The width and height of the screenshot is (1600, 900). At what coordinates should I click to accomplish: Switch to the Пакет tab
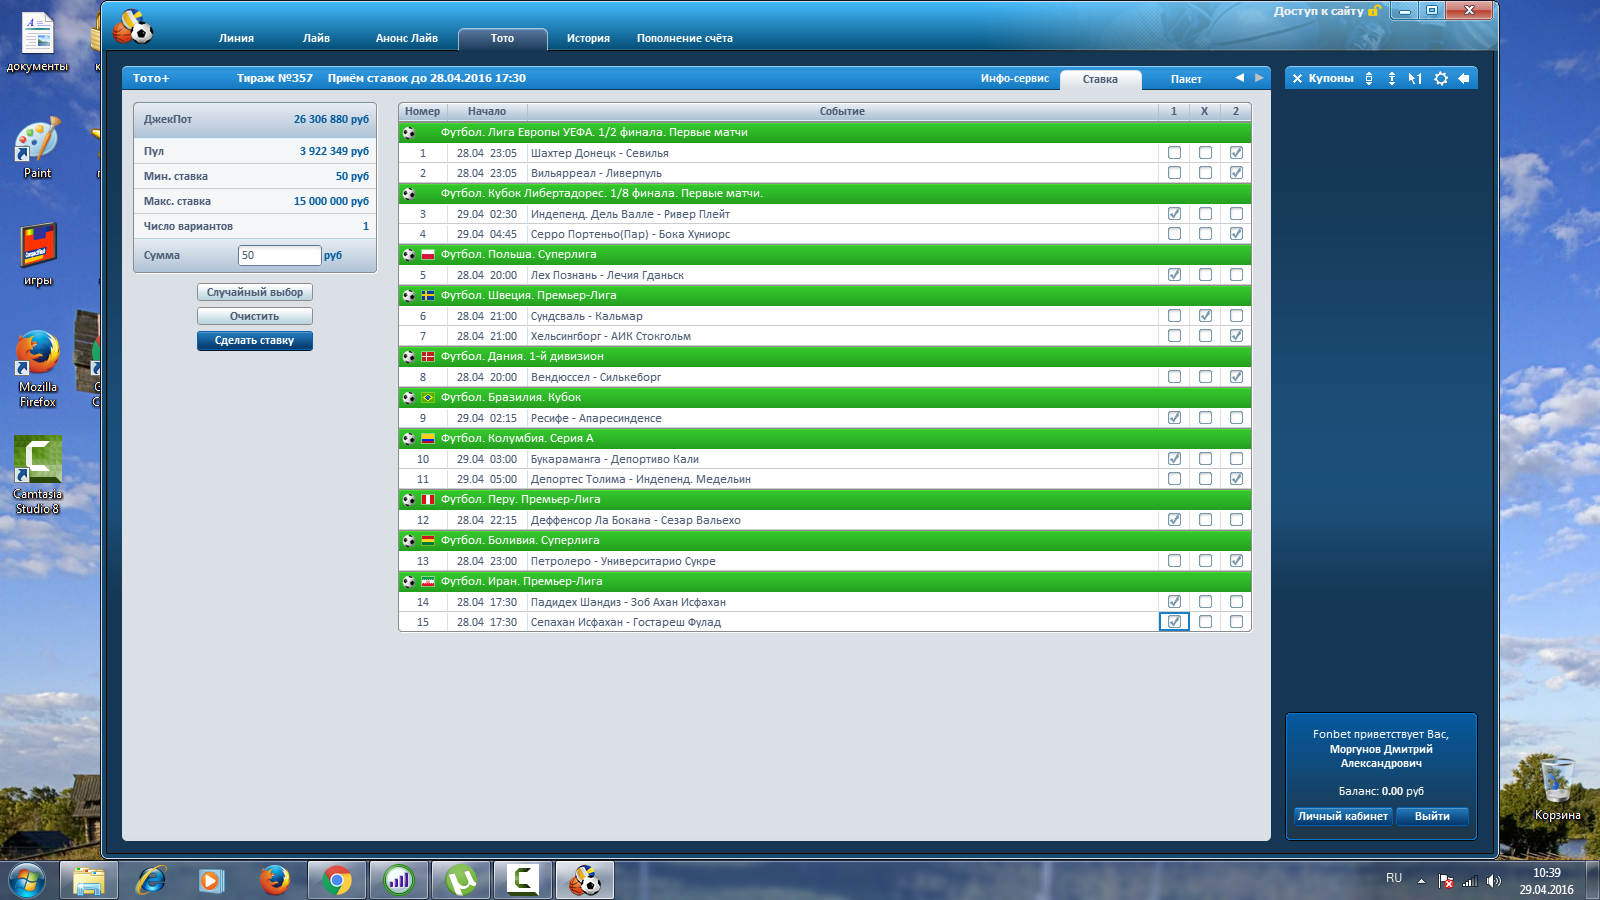click(x=1186, y=79)
